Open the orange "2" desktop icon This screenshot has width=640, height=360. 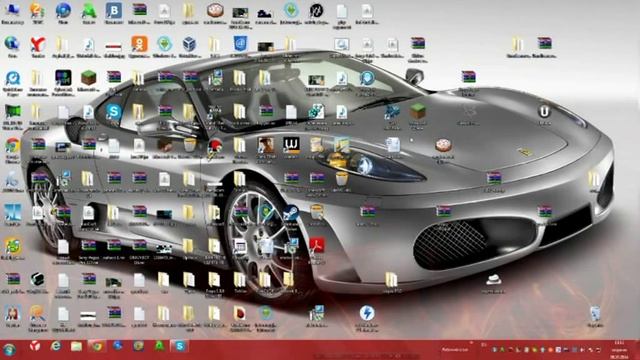tap(38, 11)
